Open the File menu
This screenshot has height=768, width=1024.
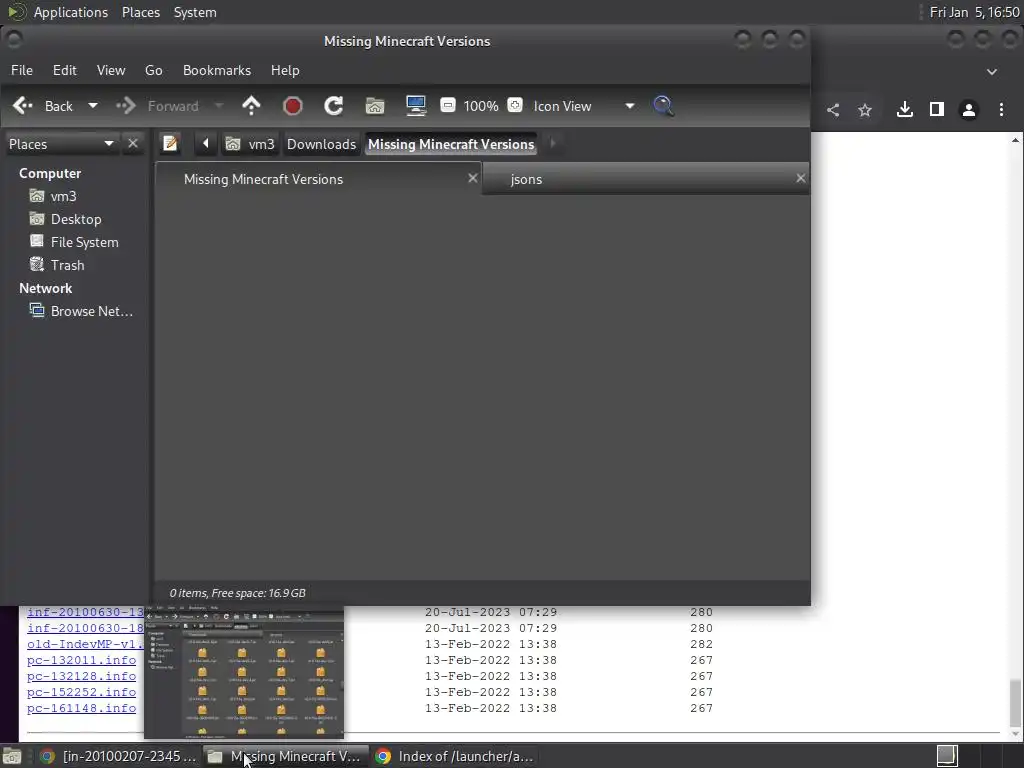22,70
